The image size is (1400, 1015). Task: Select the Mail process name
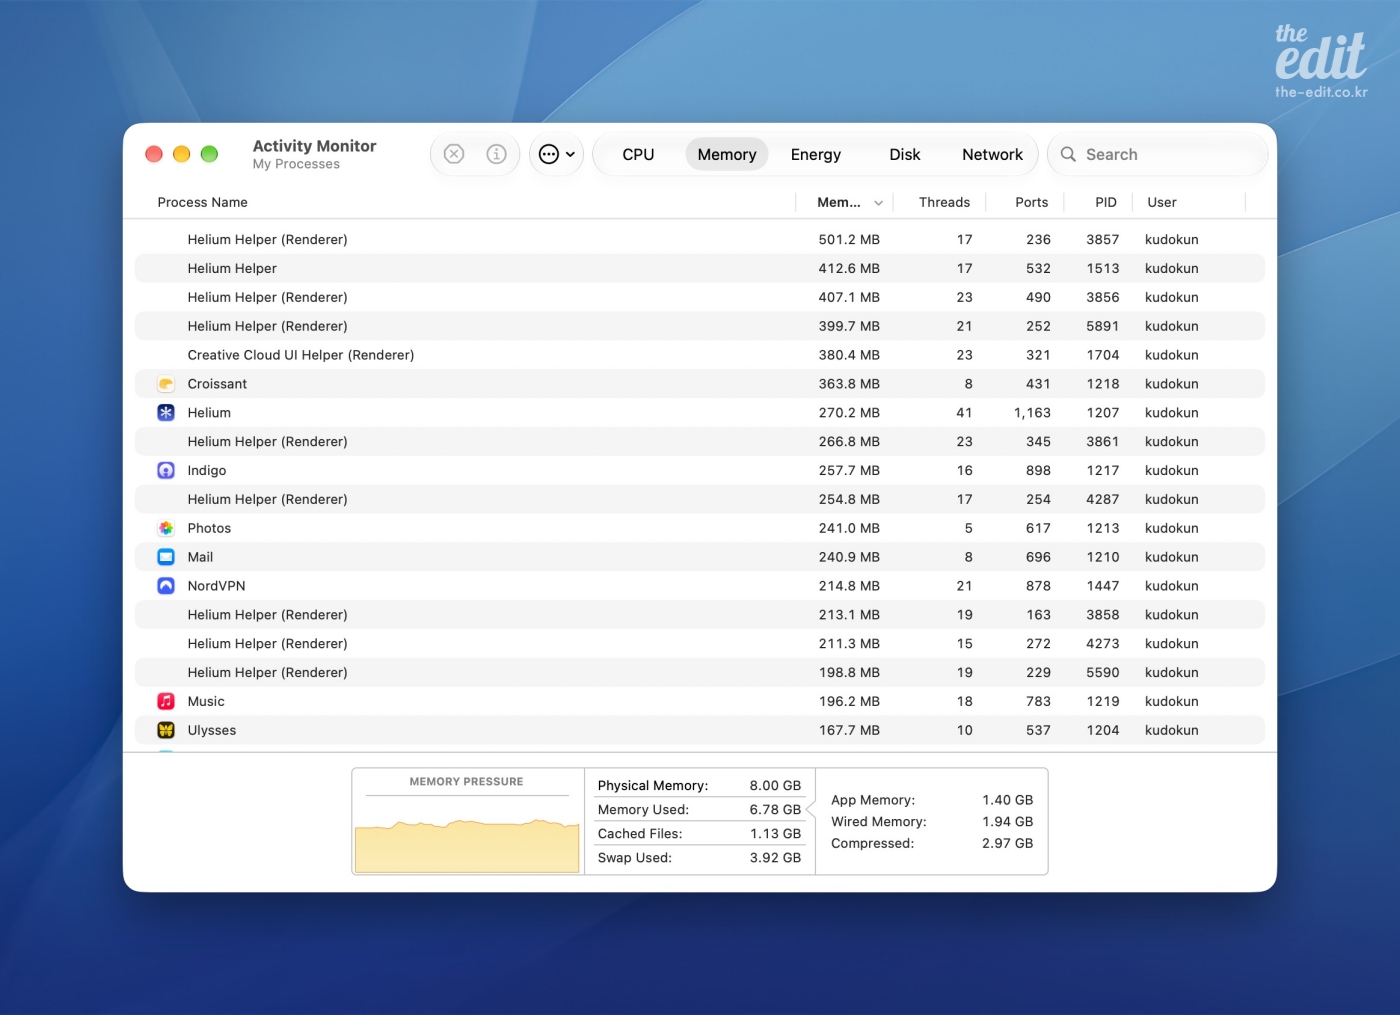coord(200,557)
